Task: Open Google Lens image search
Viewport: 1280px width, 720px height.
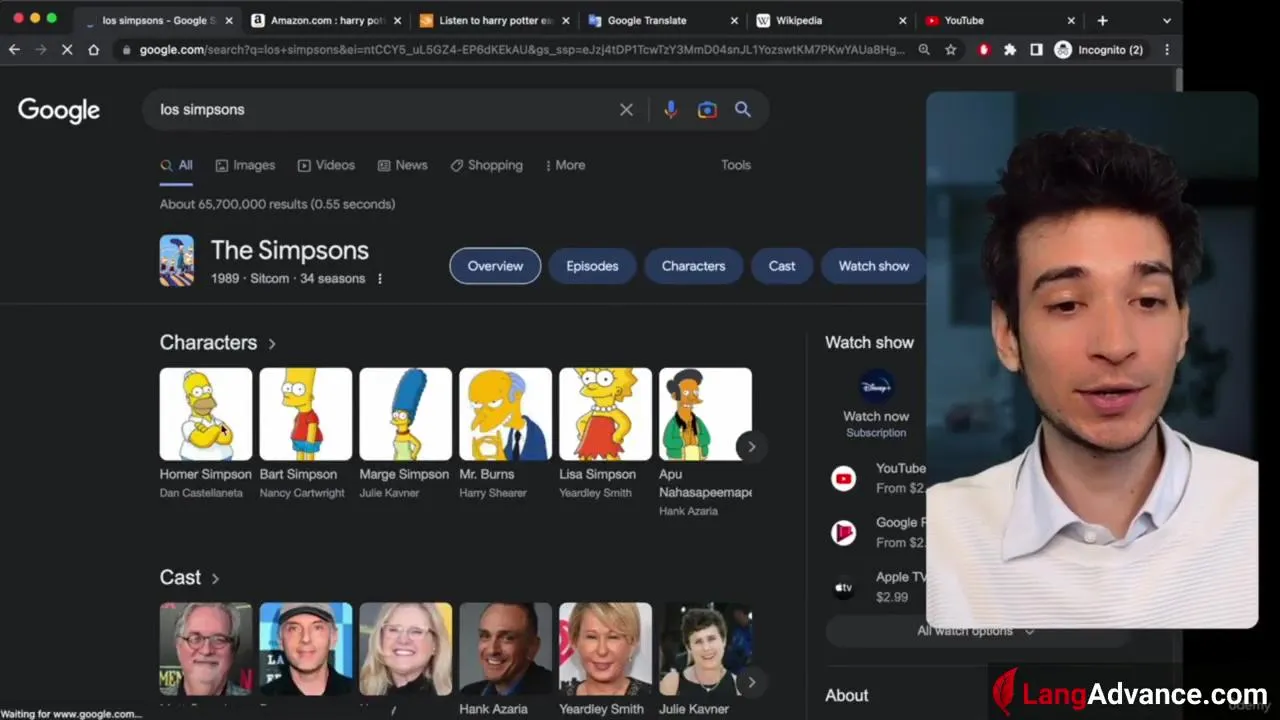Action: point(707,110)
